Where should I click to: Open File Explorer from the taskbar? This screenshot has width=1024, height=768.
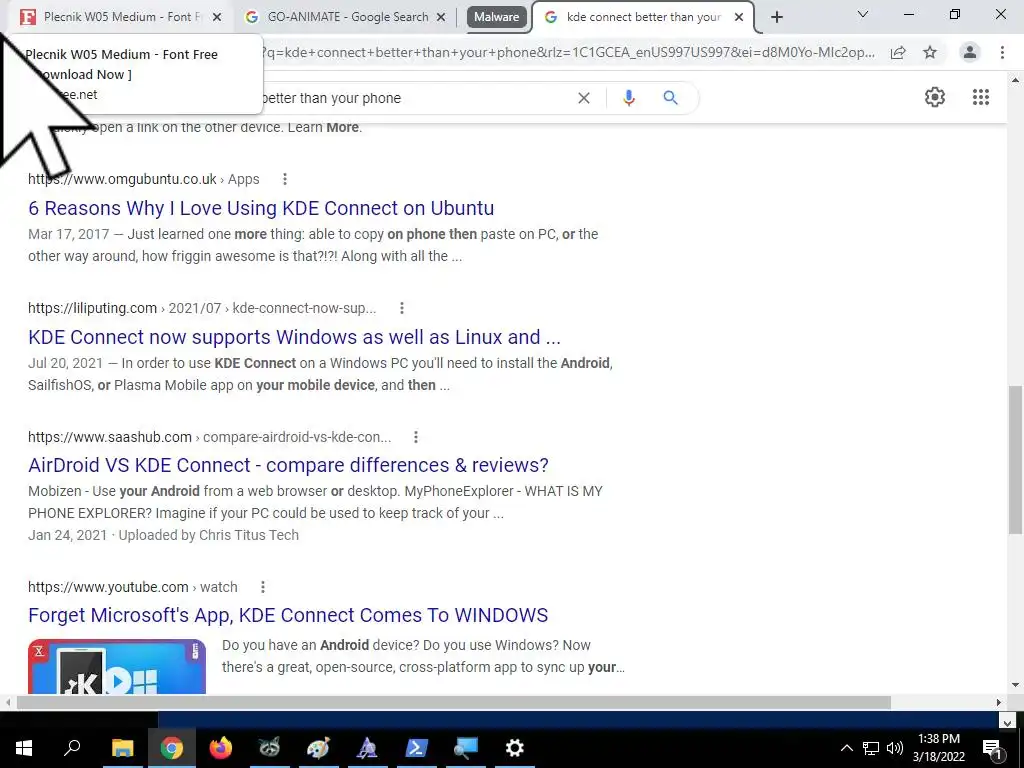(122, 748)
